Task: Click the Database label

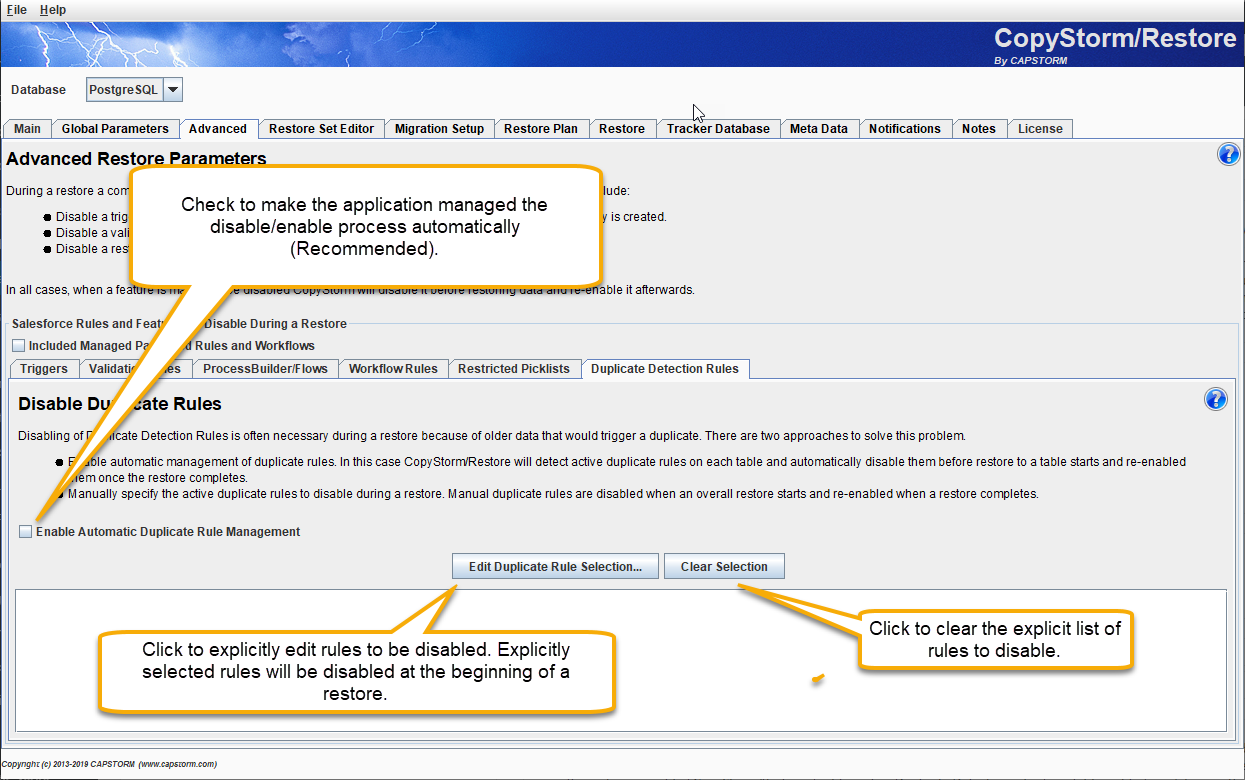Action: point(38,90)
